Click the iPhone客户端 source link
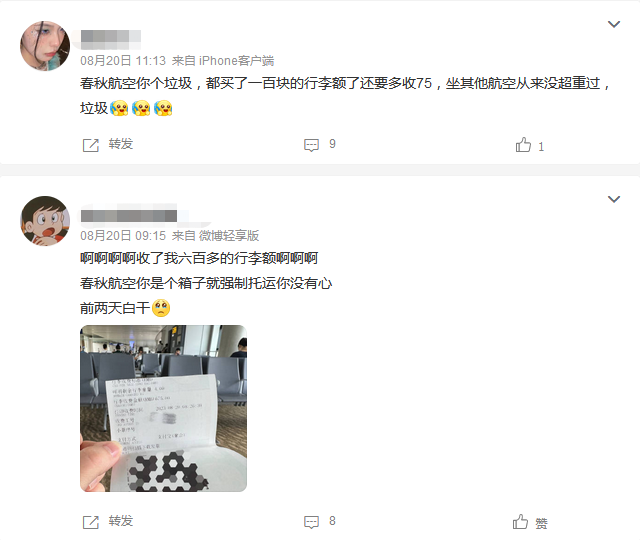Image resolution: width=640 pixels, height=540 pixels. click(x=236, y=61)
